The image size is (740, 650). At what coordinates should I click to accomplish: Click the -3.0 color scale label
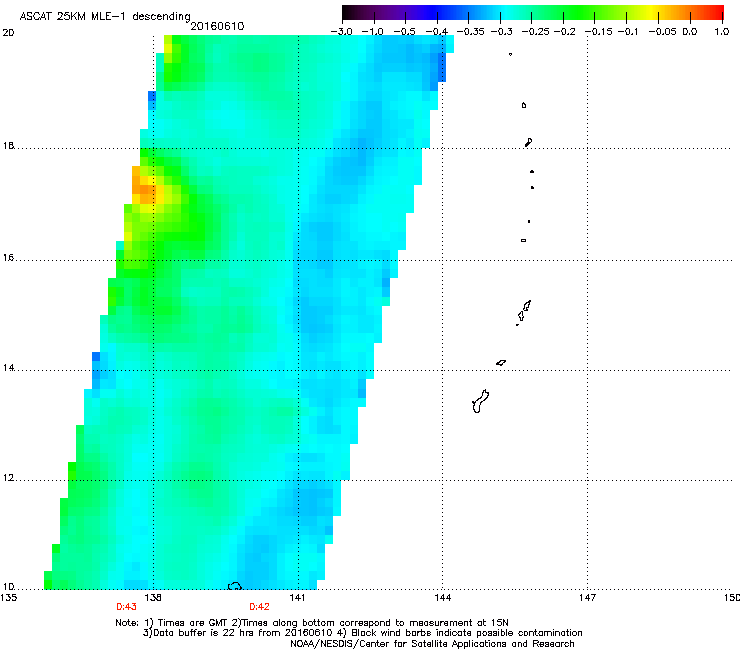[341, 32]
